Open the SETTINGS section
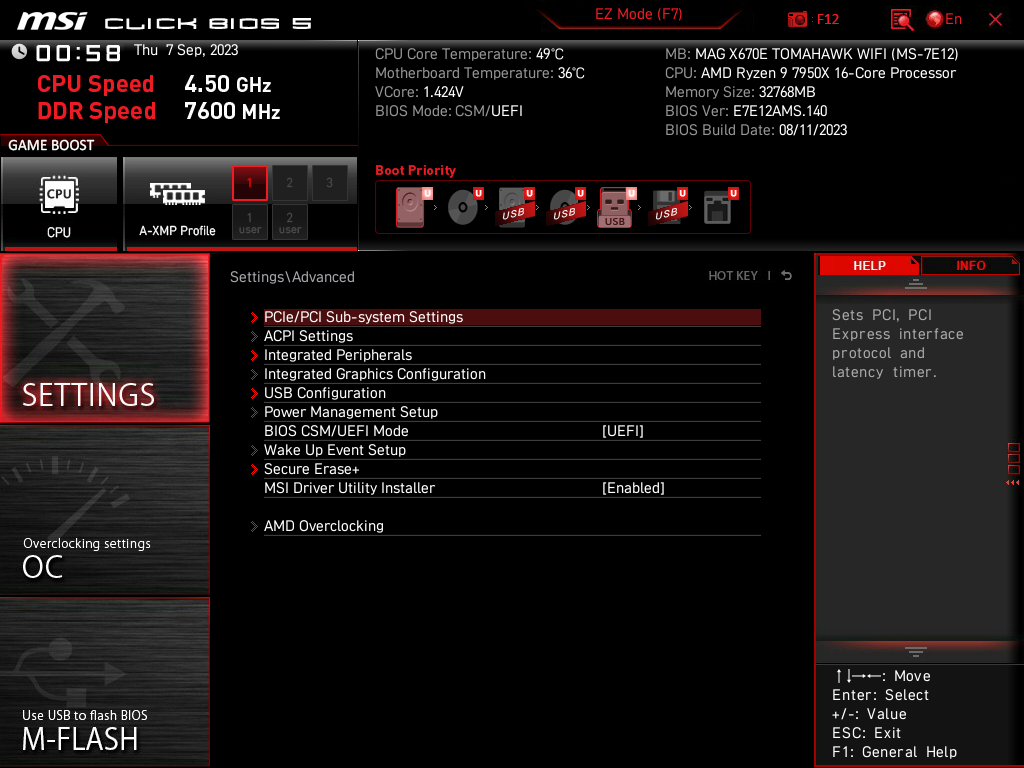Screen dimensions: 1024x768 (104, 338)
